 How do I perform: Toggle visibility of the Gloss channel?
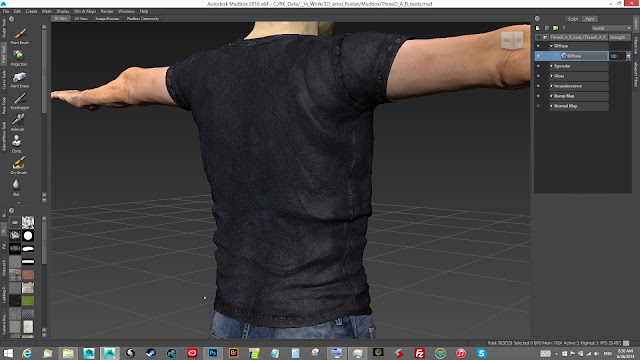tap(538, 76)
